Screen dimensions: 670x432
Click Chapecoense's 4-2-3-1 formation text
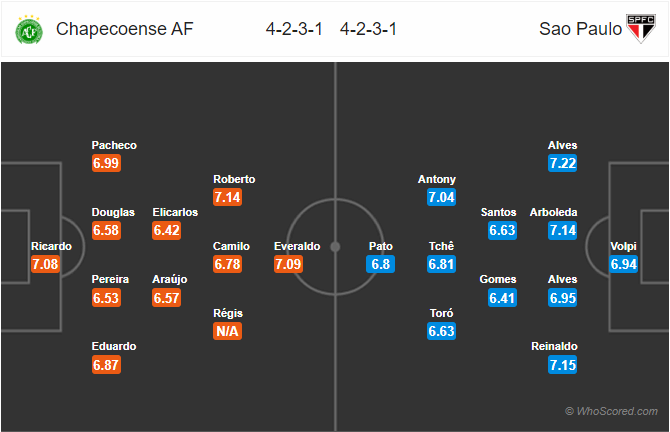[x=294, y=29]
